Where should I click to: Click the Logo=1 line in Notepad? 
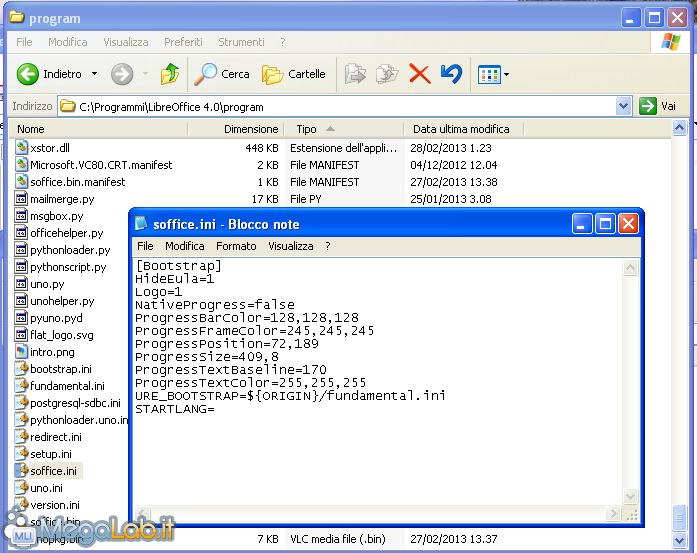(158, 292)
